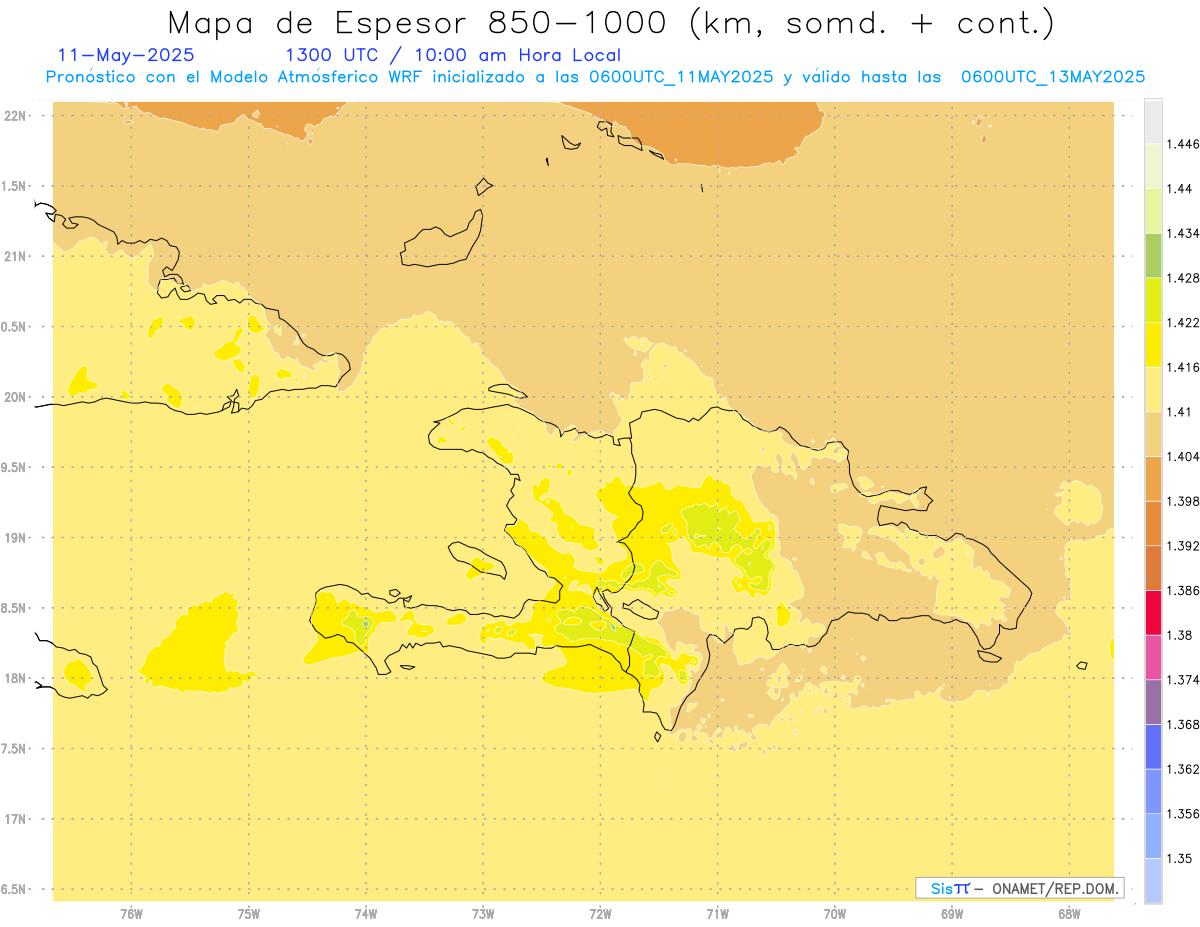Click the '0600UTC_13MAY2025' valid-until timestamp
Screen dimensions: 1200x927
click(1053, 77)
